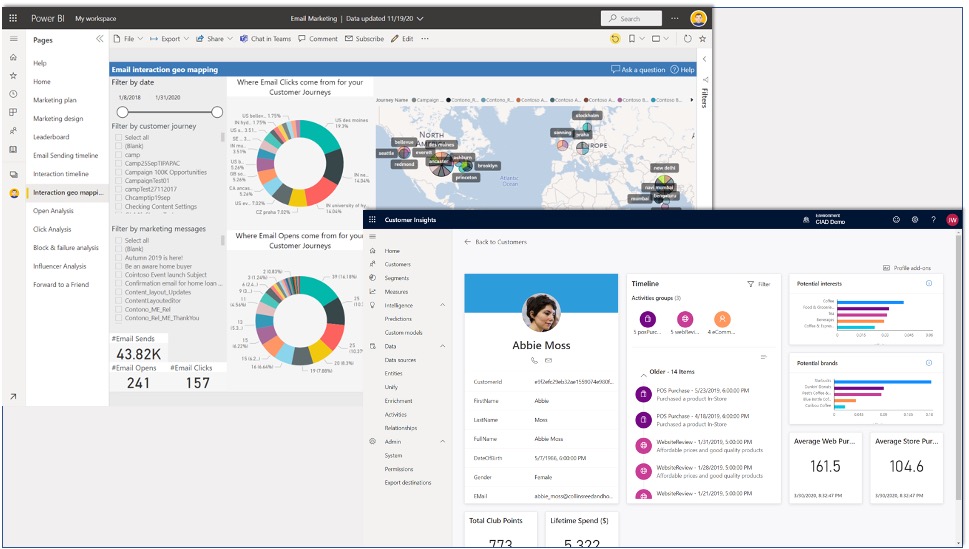Enable 'Campaign 100K Opportunities' checkbox
This screenshot has width=969, height=549.
[118, 172]
